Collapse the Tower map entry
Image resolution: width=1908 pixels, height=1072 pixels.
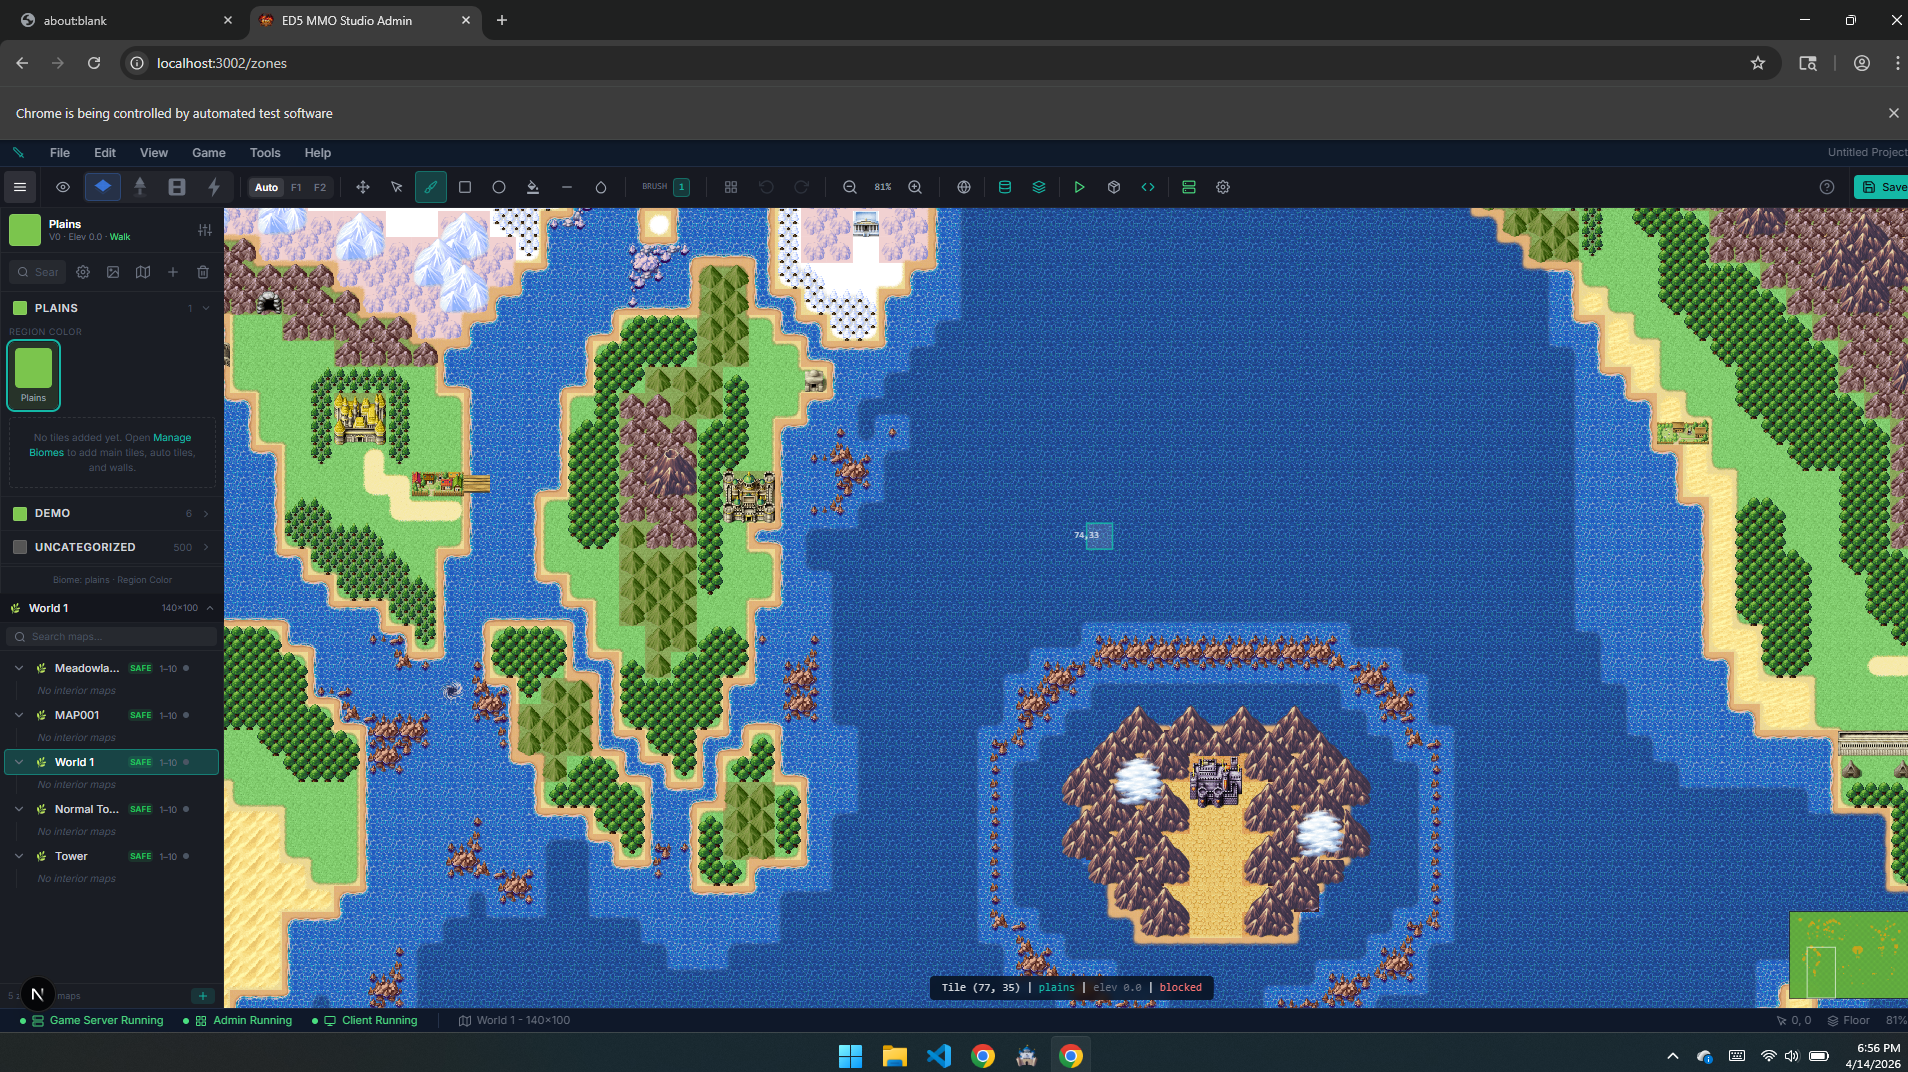pos(19,856)
